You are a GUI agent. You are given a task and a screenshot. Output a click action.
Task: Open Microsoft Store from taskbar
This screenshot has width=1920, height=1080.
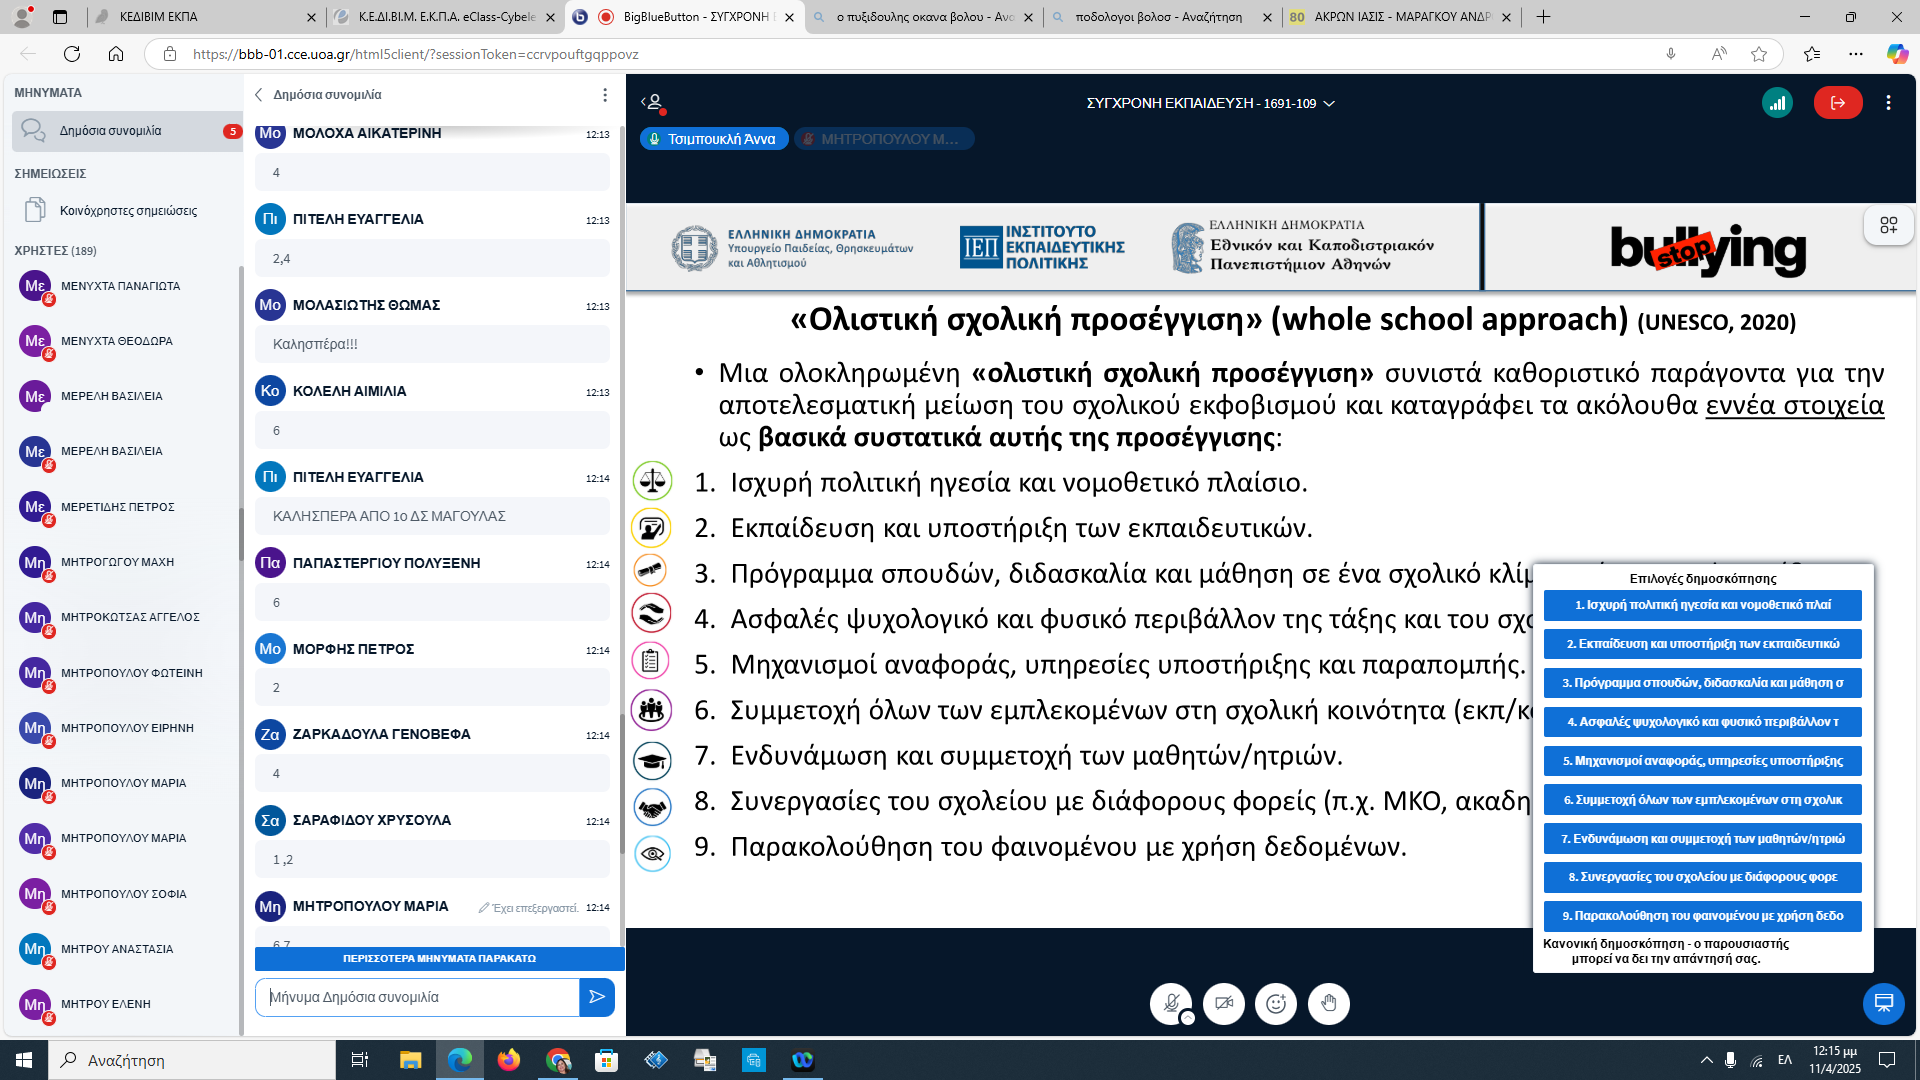[x=606, y=1060]
